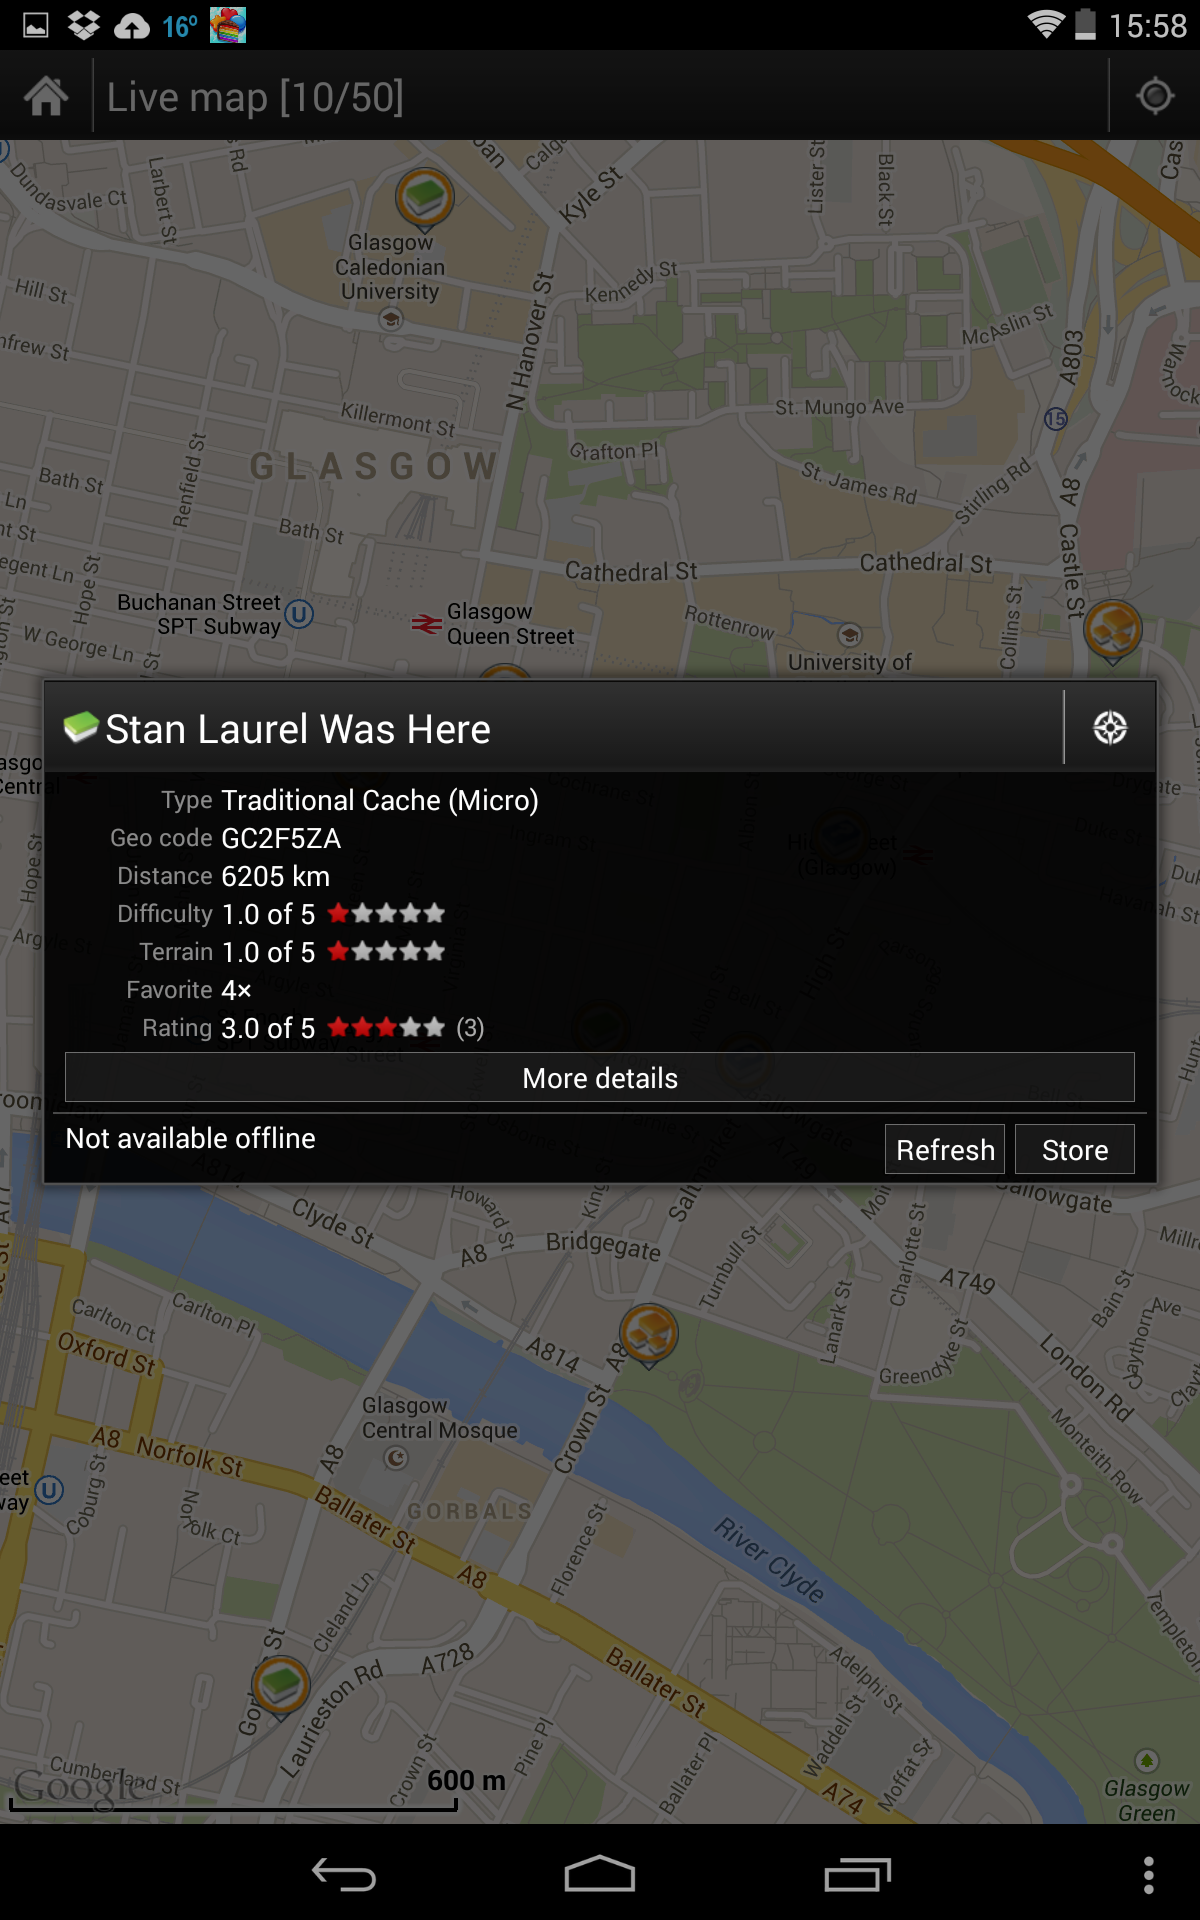Tap the 15:58 clock
Viewport: 1200px width, 1920px height.
1148,25
